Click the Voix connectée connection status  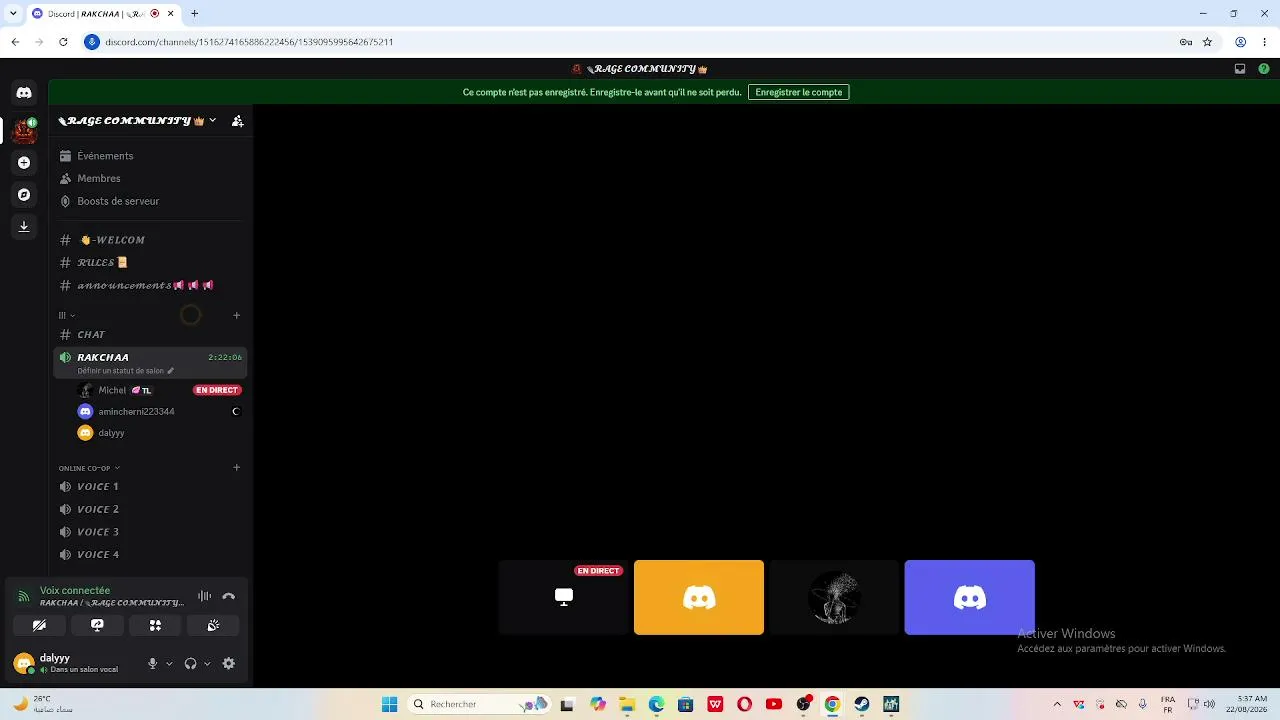point(75,591)
